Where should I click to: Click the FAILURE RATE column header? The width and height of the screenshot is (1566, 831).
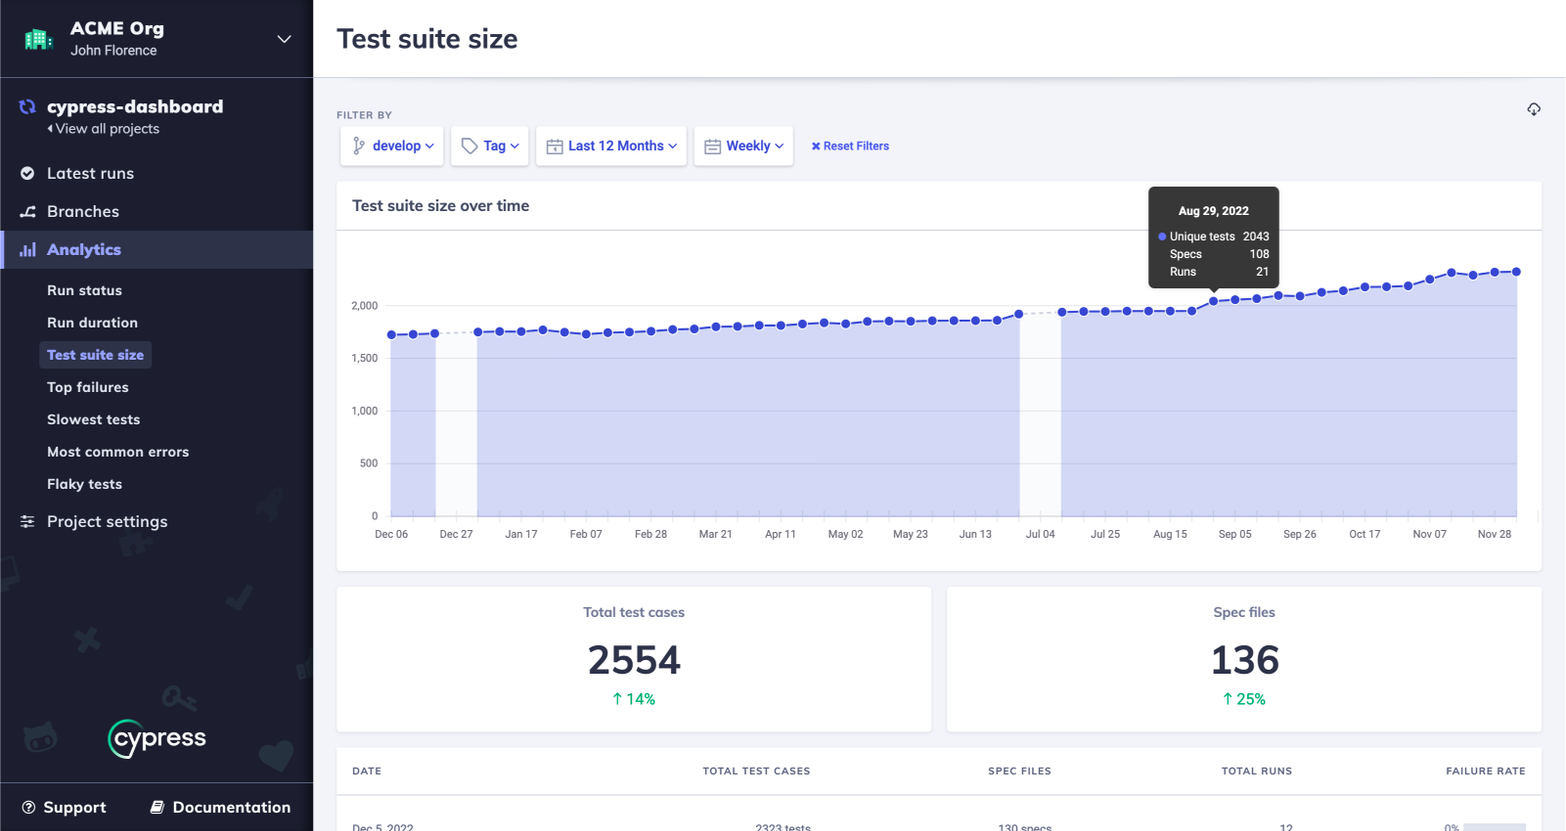(1486, 771)
